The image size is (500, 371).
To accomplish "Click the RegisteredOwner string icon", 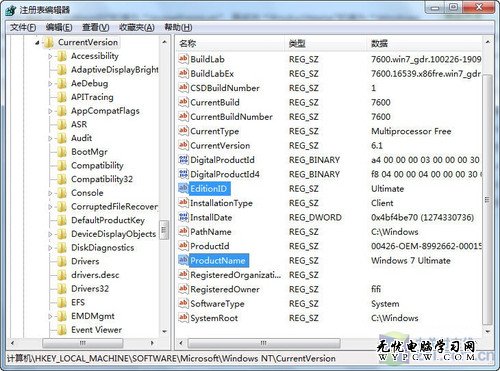I will click(x=183, y=289).
